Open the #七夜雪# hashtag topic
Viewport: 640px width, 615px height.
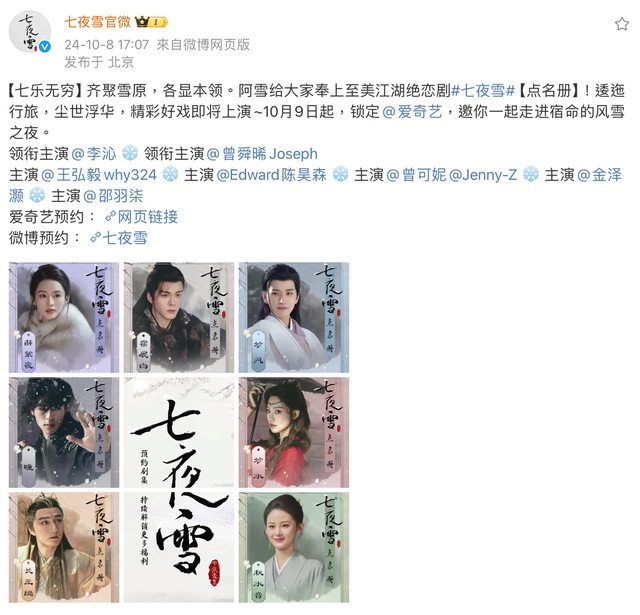(x=483, y=90)
